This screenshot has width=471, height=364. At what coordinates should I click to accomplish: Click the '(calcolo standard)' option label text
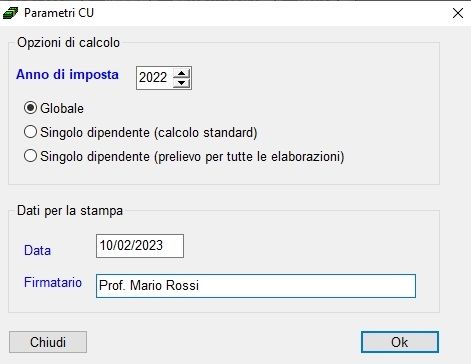[x=206, y=133]
